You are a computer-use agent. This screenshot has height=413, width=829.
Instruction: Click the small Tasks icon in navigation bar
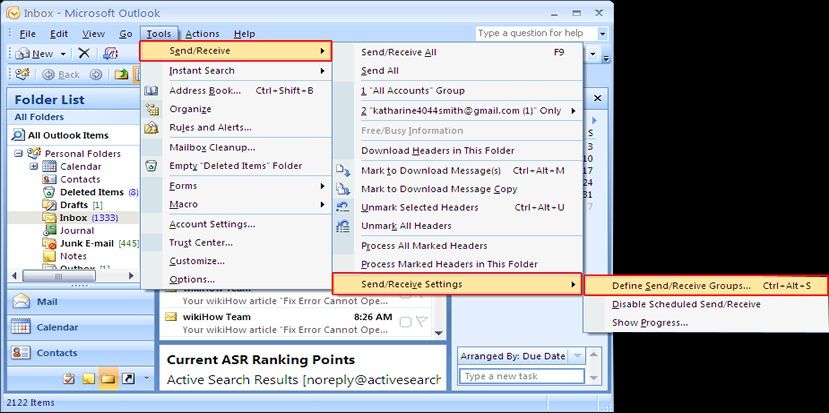70,379
